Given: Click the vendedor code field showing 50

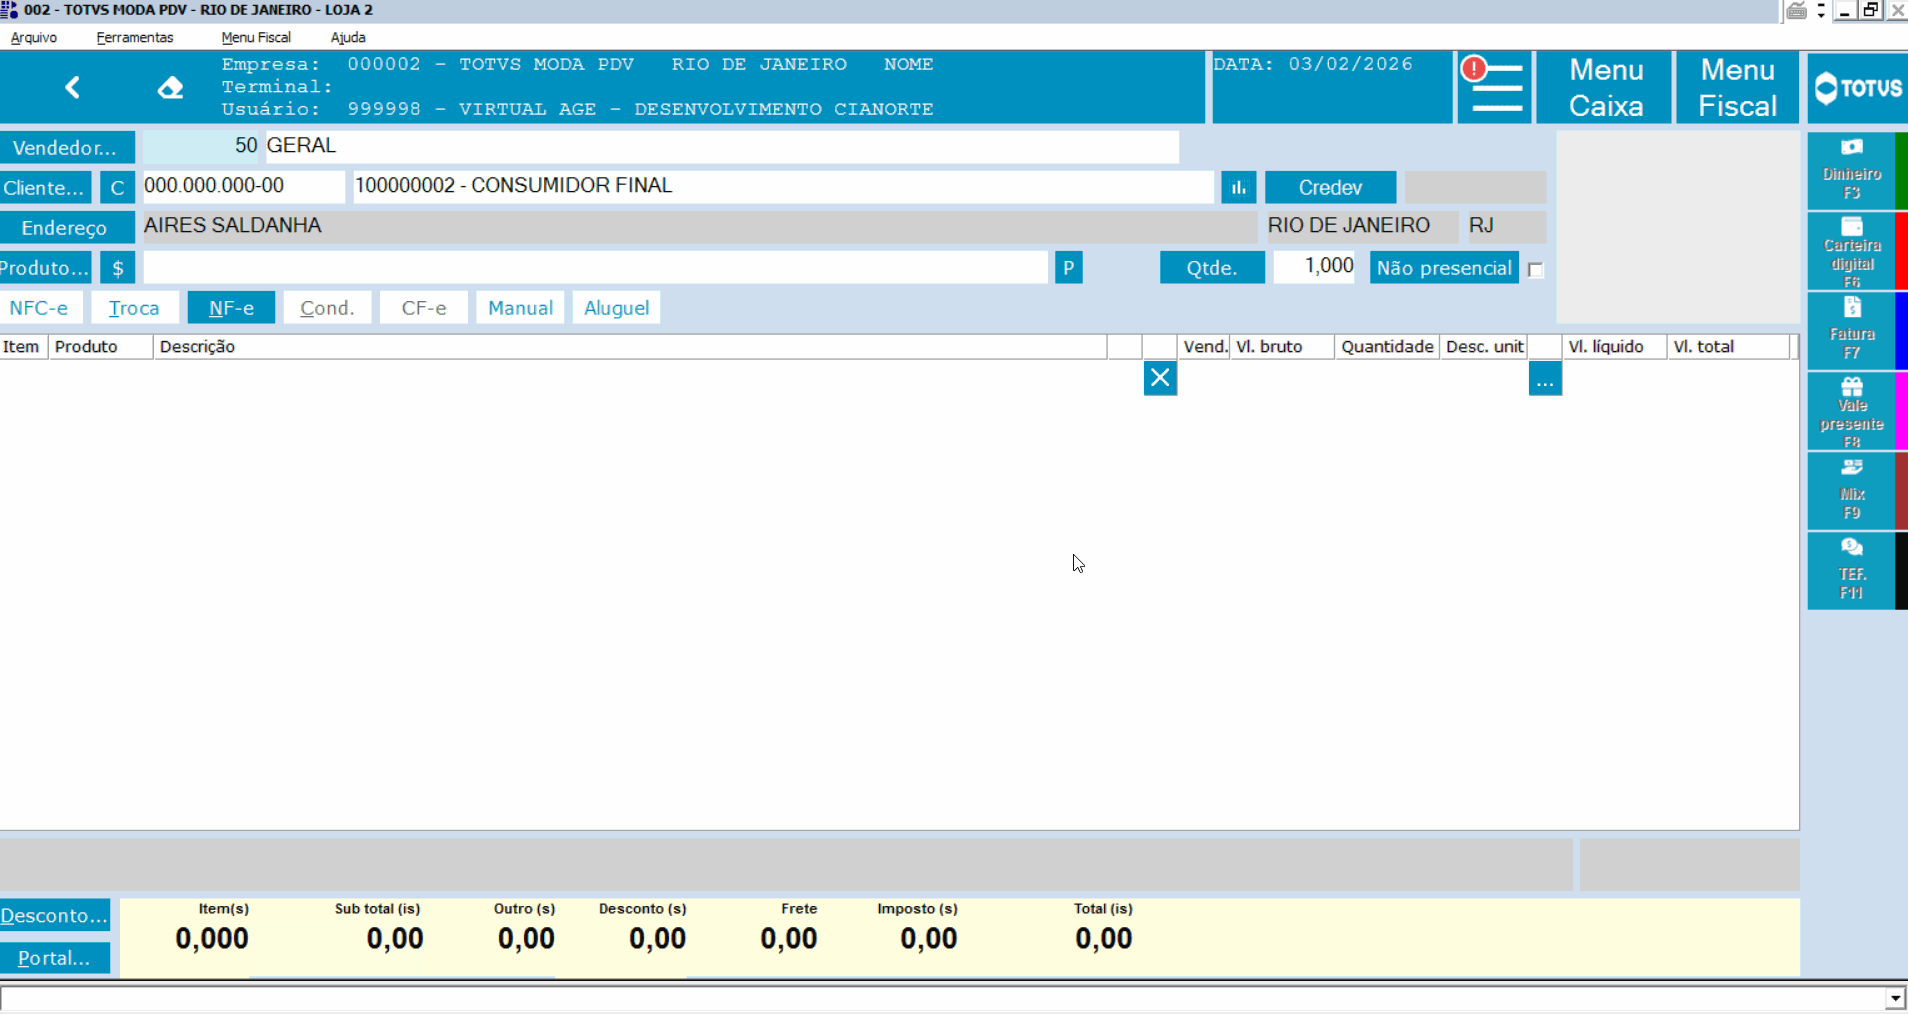Looking at the screenshot, I should [x=201, y=147].
